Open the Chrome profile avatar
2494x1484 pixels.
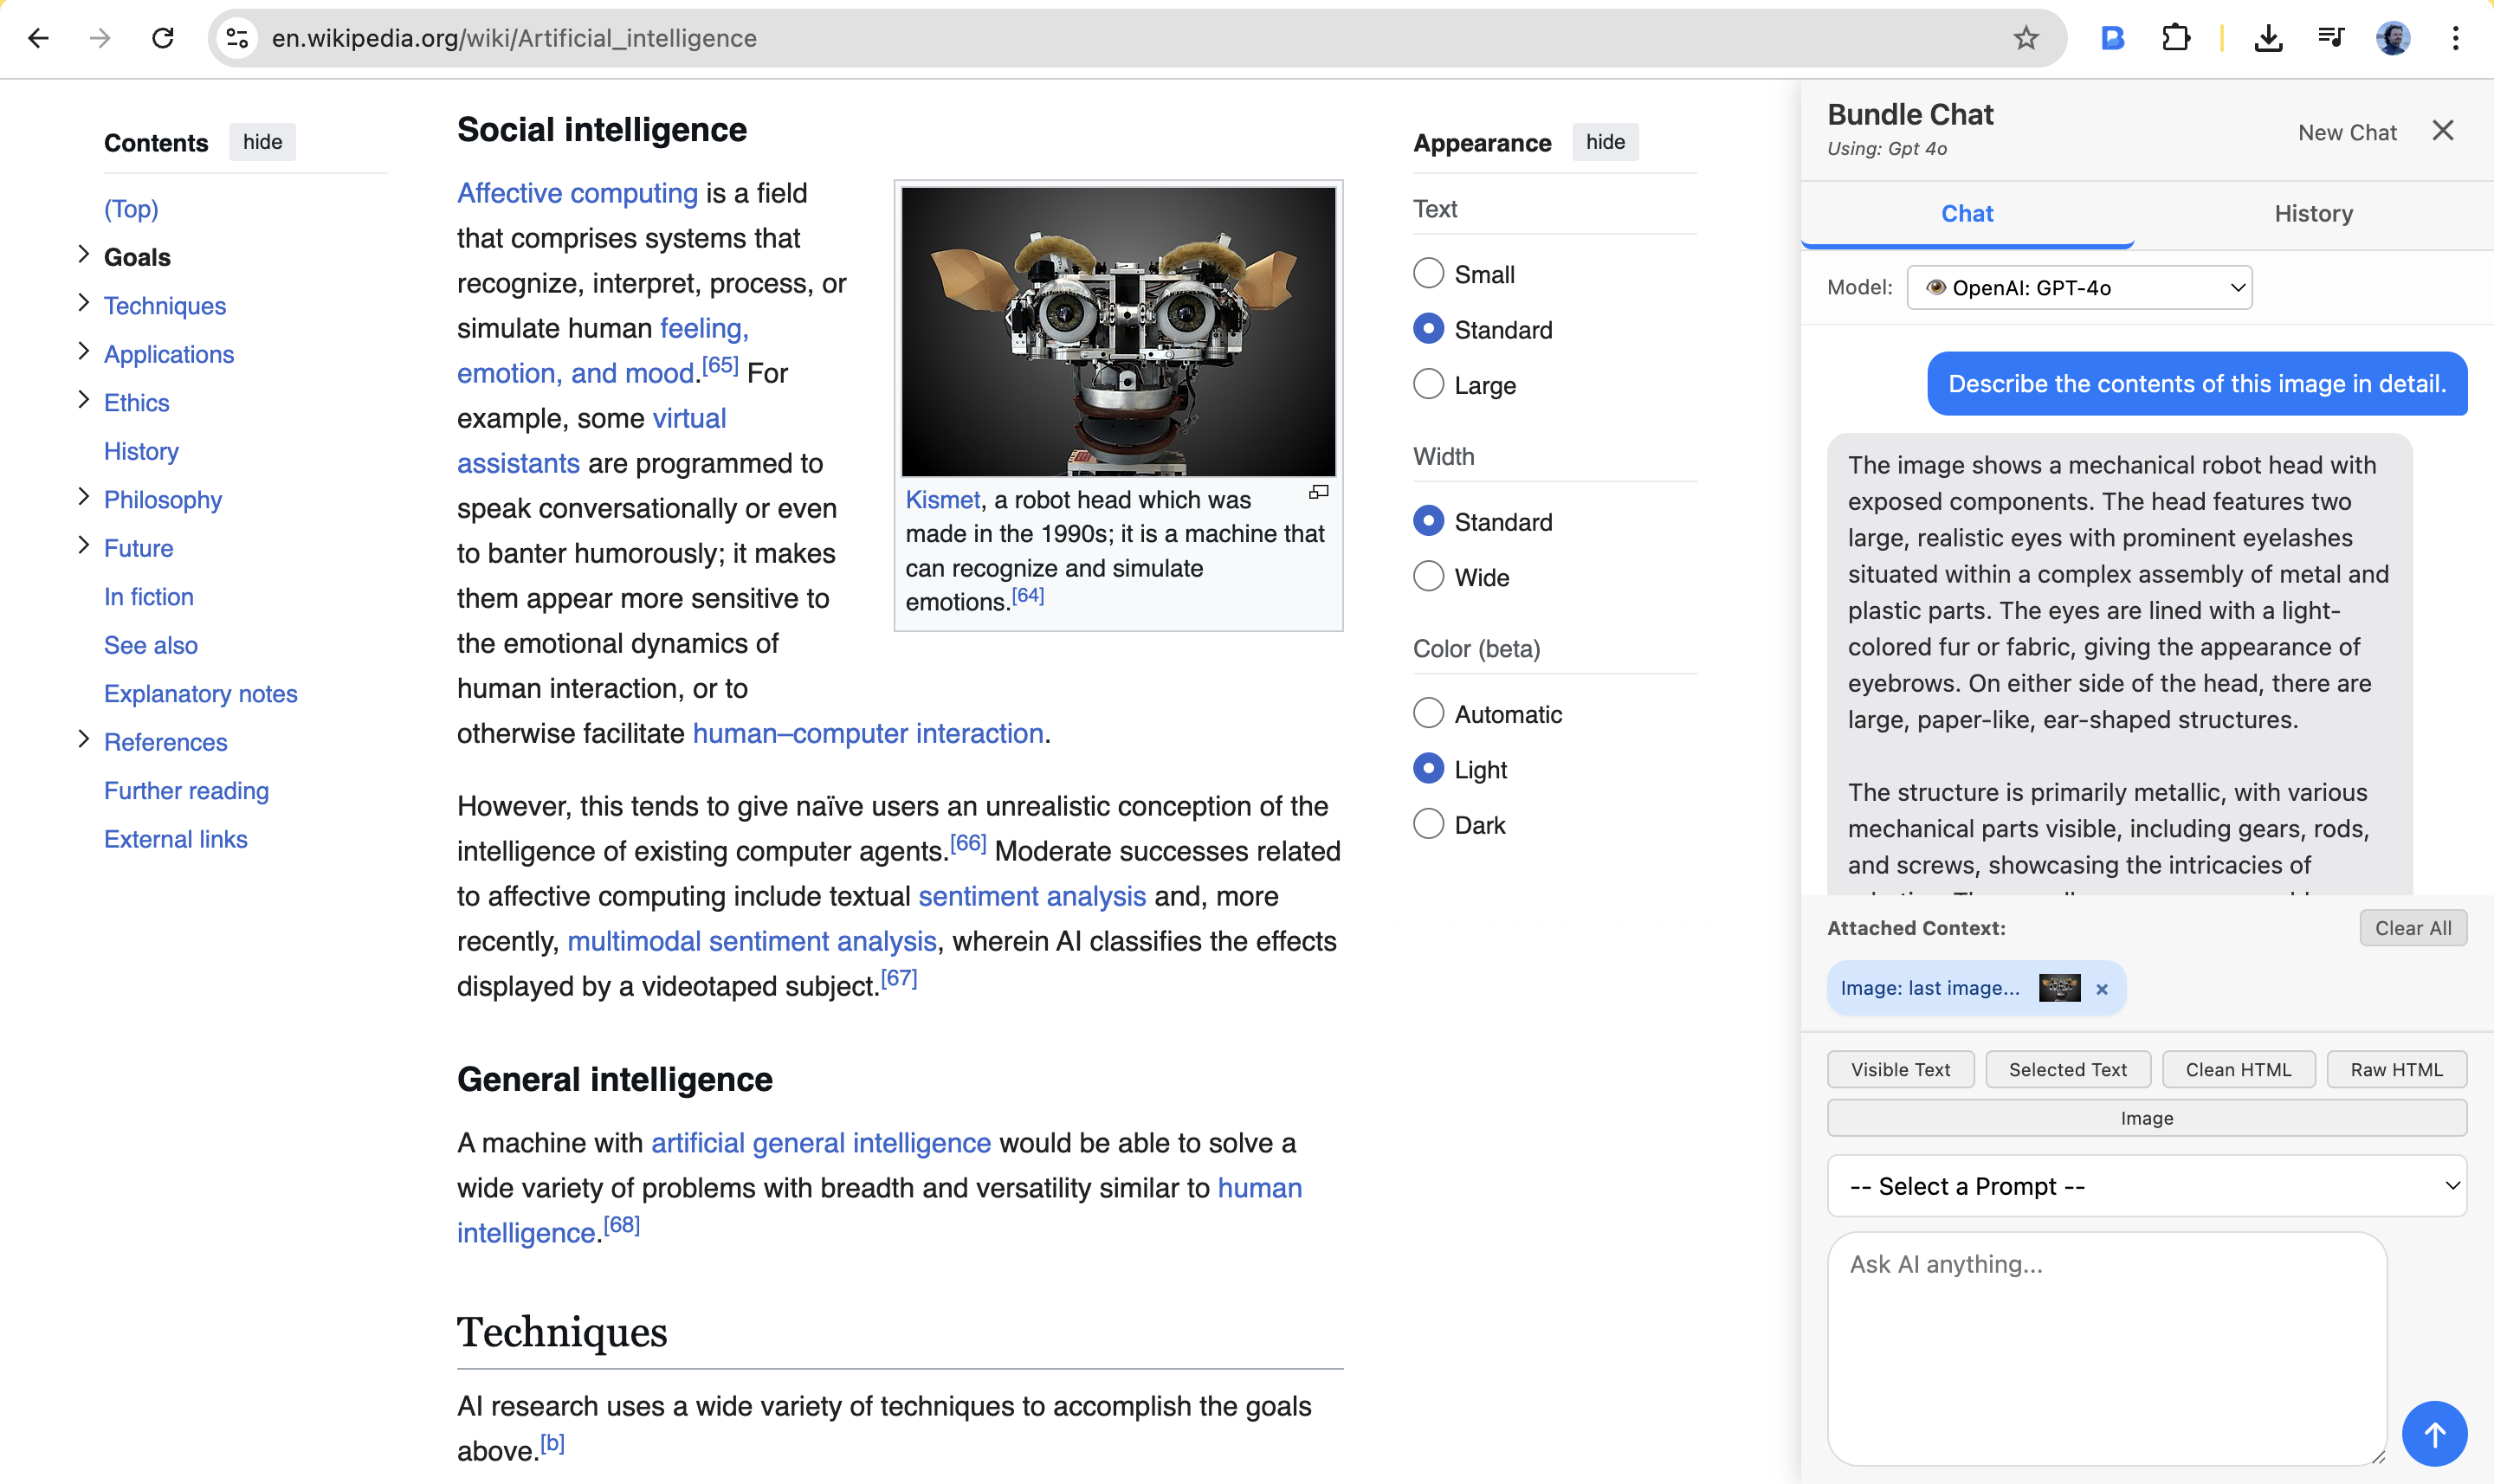[2393, 38]
